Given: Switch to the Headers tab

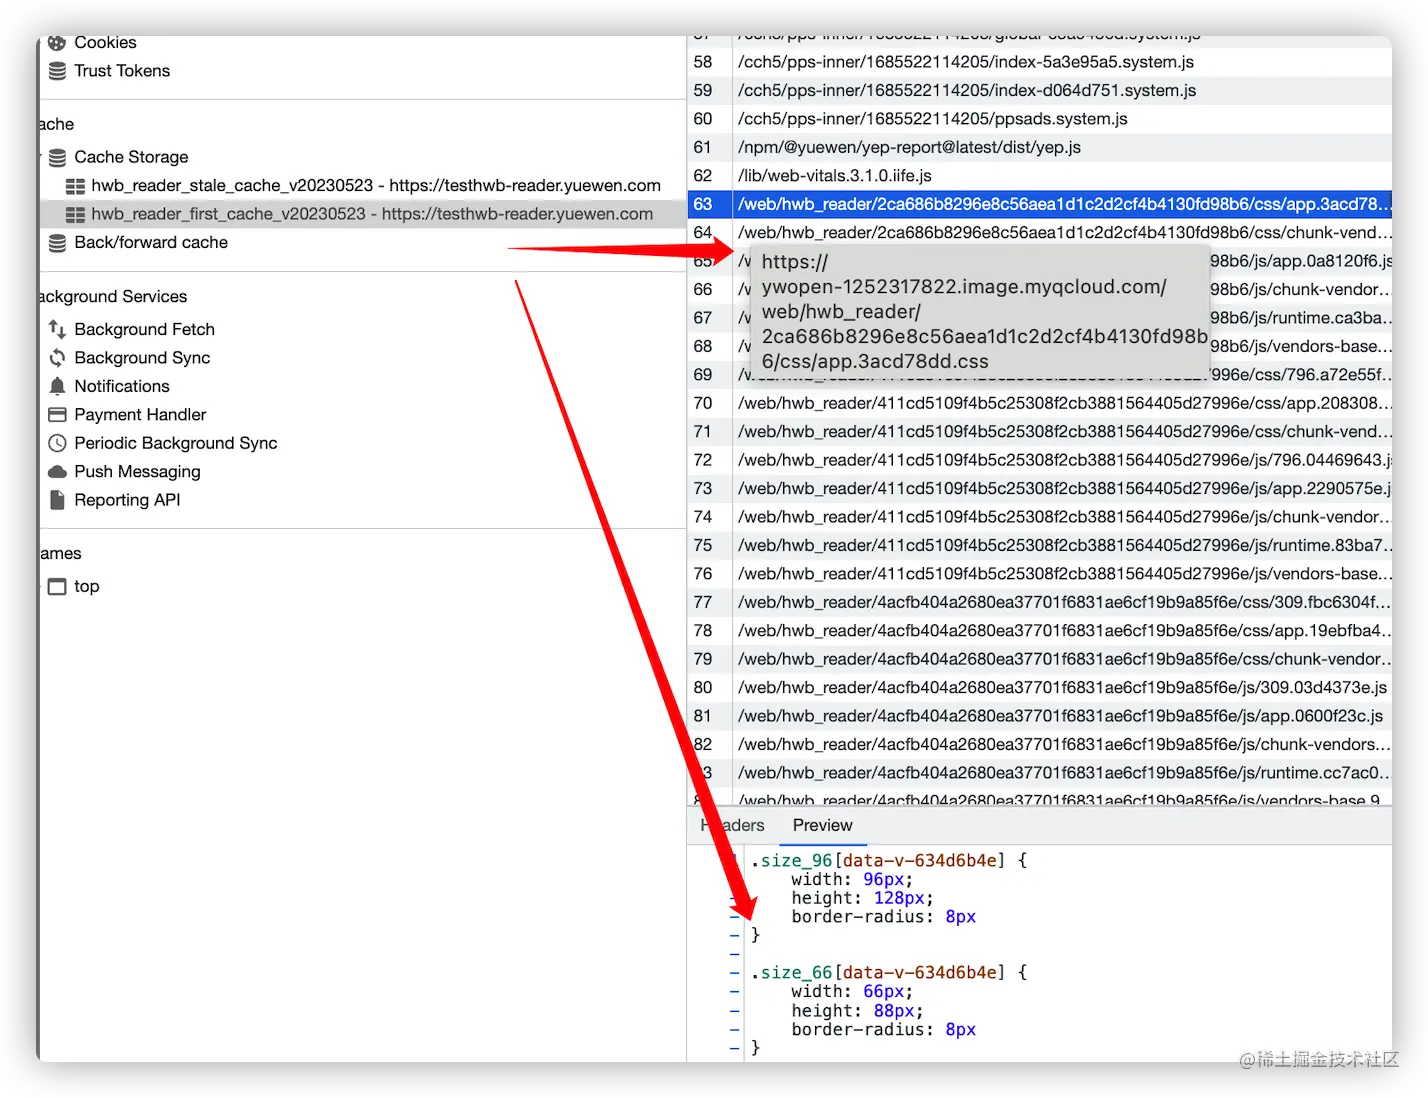Looking at the screenshot, I should pyautogui.click(x=733, y=825).
